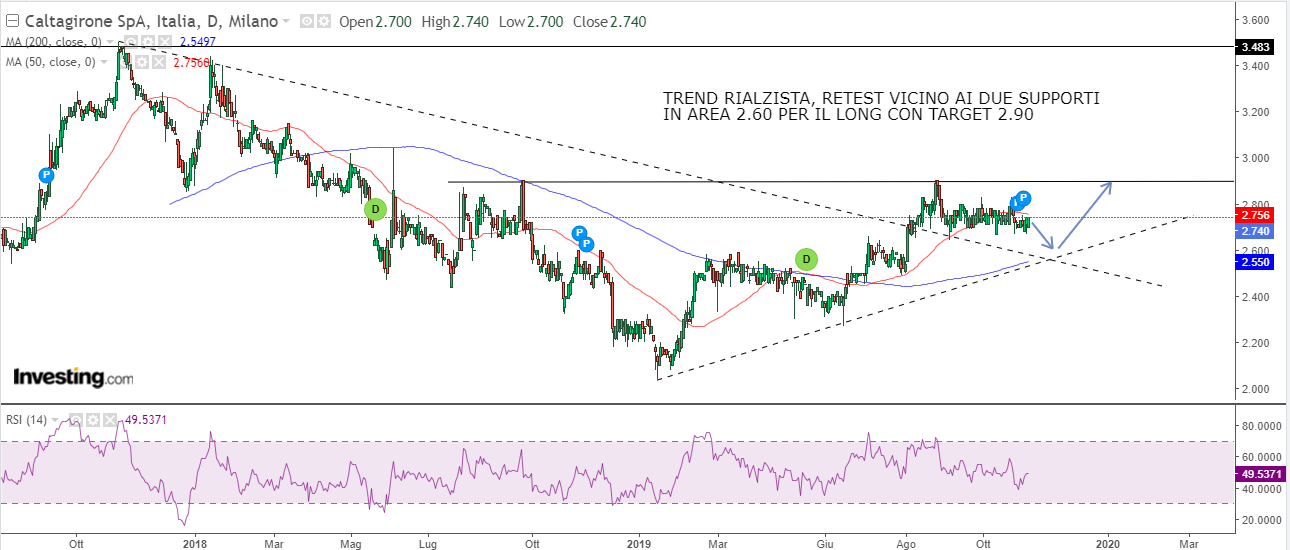
Task: Click the green D dividend marker near Giu 2019
Action: 806,259
